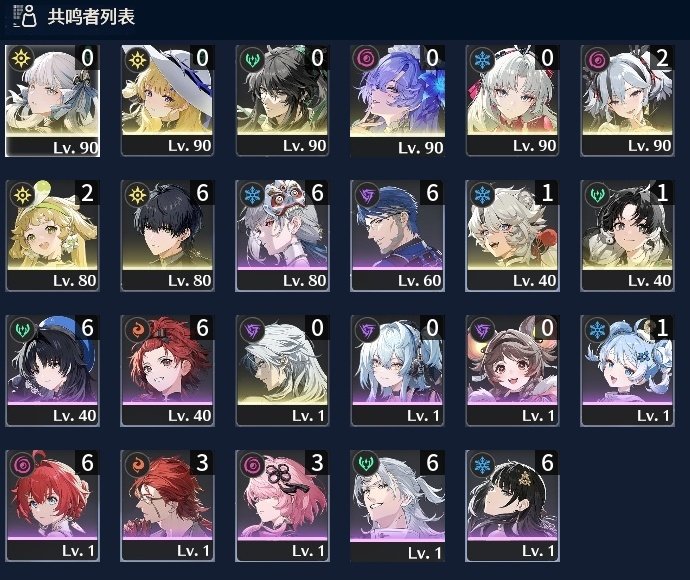The height and width of the screenshot is (580, 690).
Task: Choose the brown-haired girl with round ears
Action: [x=512, y=371]
